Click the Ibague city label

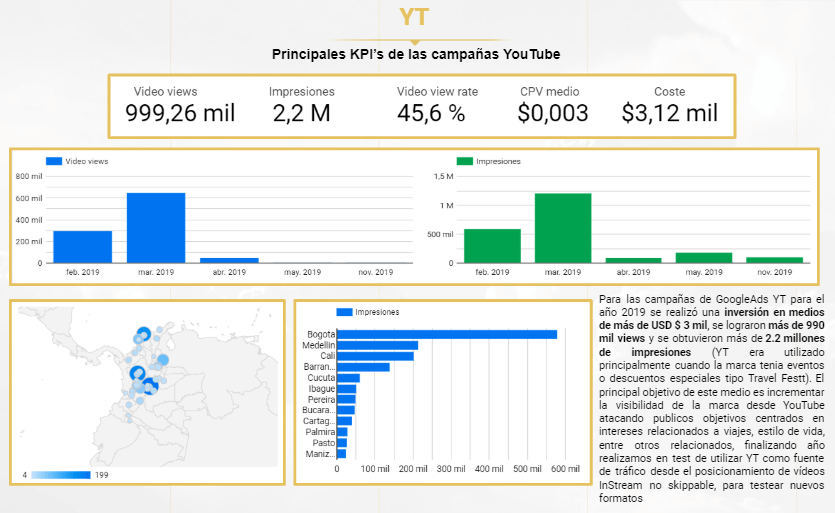click(x=322, y=389)
